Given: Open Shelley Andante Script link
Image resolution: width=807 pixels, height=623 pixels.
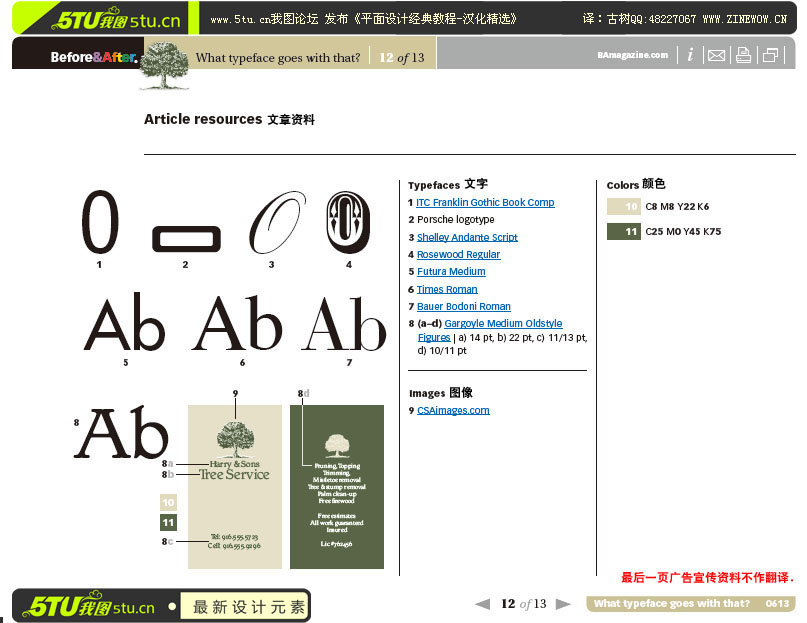Looking at the screenshot, I should 467,237.
